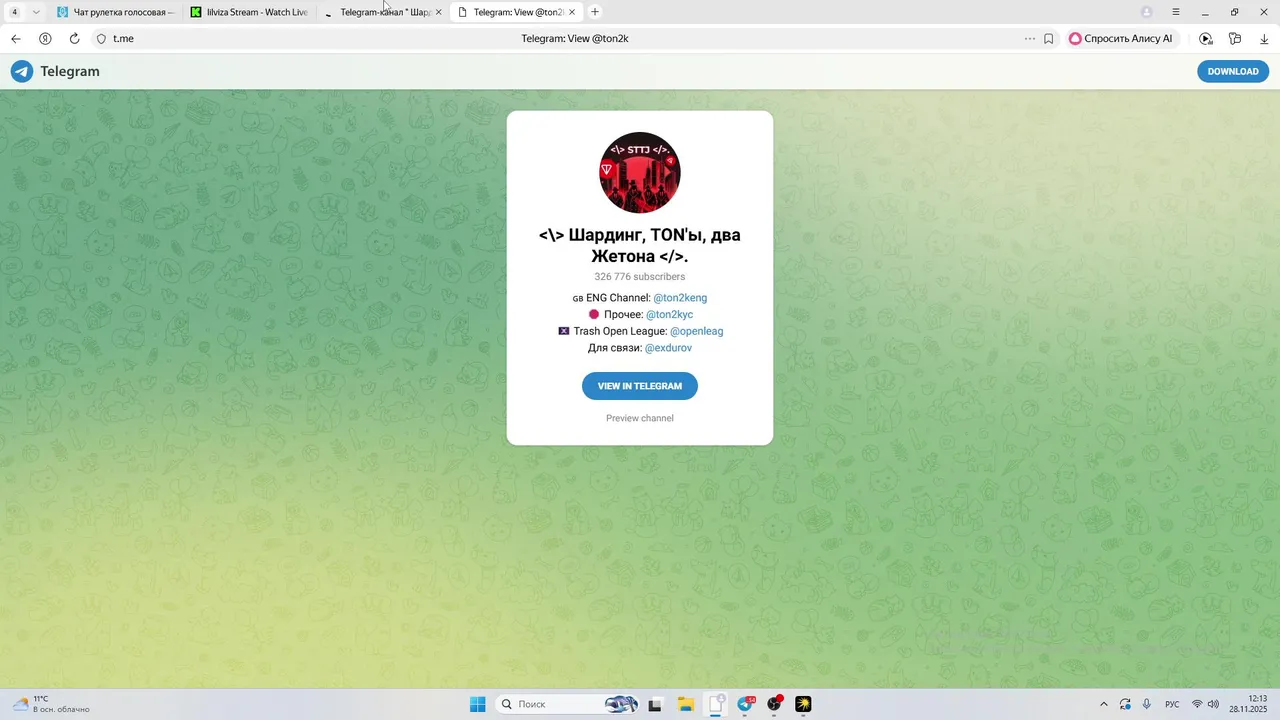Open a new browser tab
This screenshot has width=1280, height=720.
(595, 12)
